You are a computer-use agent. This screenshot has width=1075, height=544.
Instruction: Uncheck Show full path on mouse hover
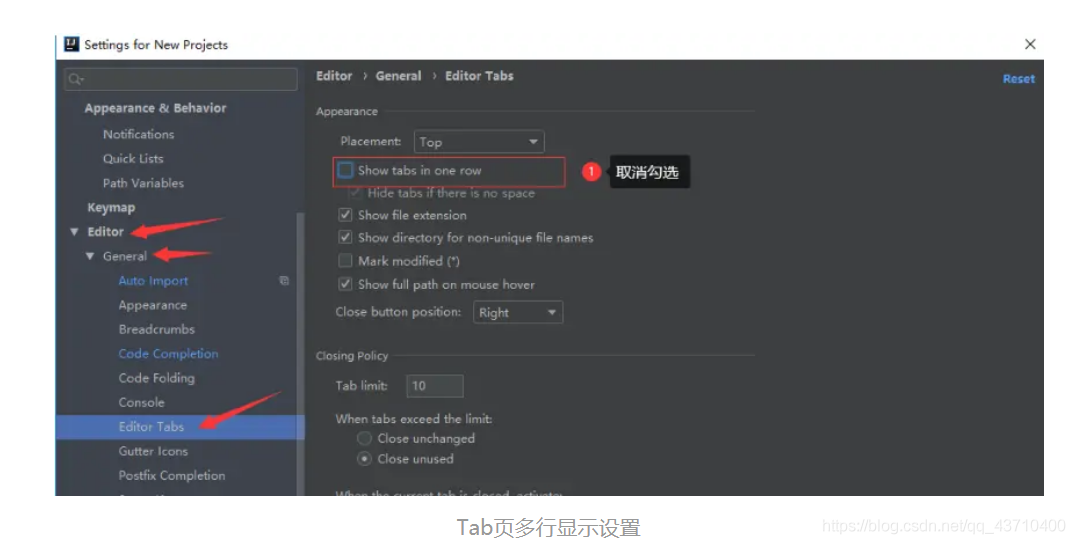click(x=346, y=284)
